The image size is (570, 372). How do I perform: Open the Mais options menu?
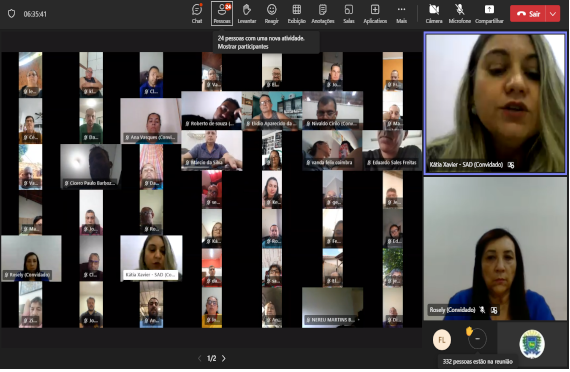pyautogui.click(x=401, y=13)
